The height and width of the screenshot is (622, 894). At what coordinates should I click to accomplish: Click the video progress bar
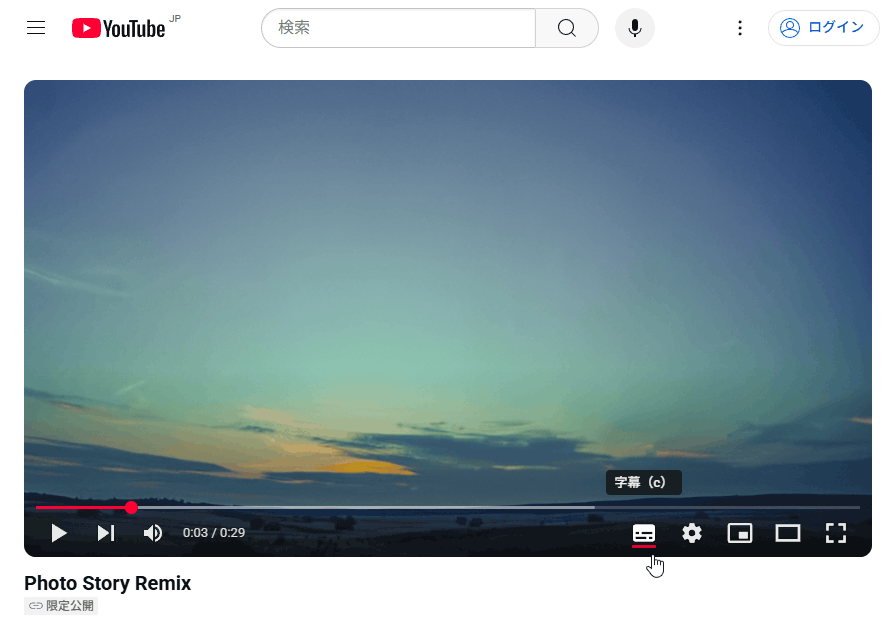tap(448, 507)
